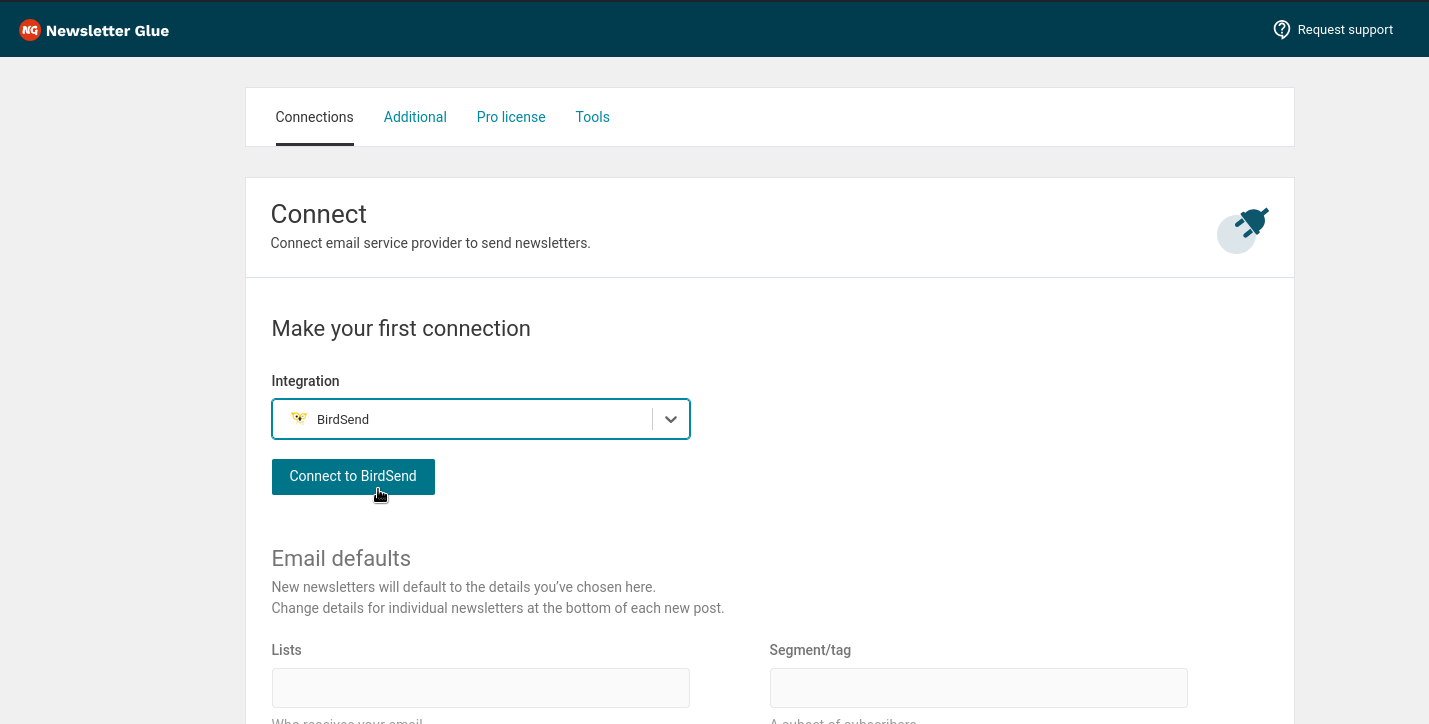The height and width of the screenshot is (724, 1429).
Task: Click 'Change details for individual newsletters' text line
Action: [x=498, y=608]
